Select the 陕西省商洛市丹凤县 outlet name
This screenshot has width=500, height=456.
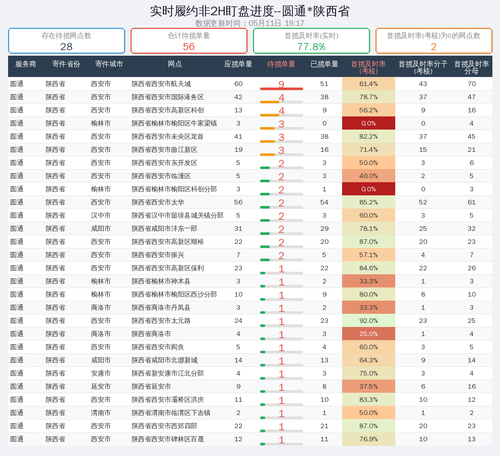(161, 308)
